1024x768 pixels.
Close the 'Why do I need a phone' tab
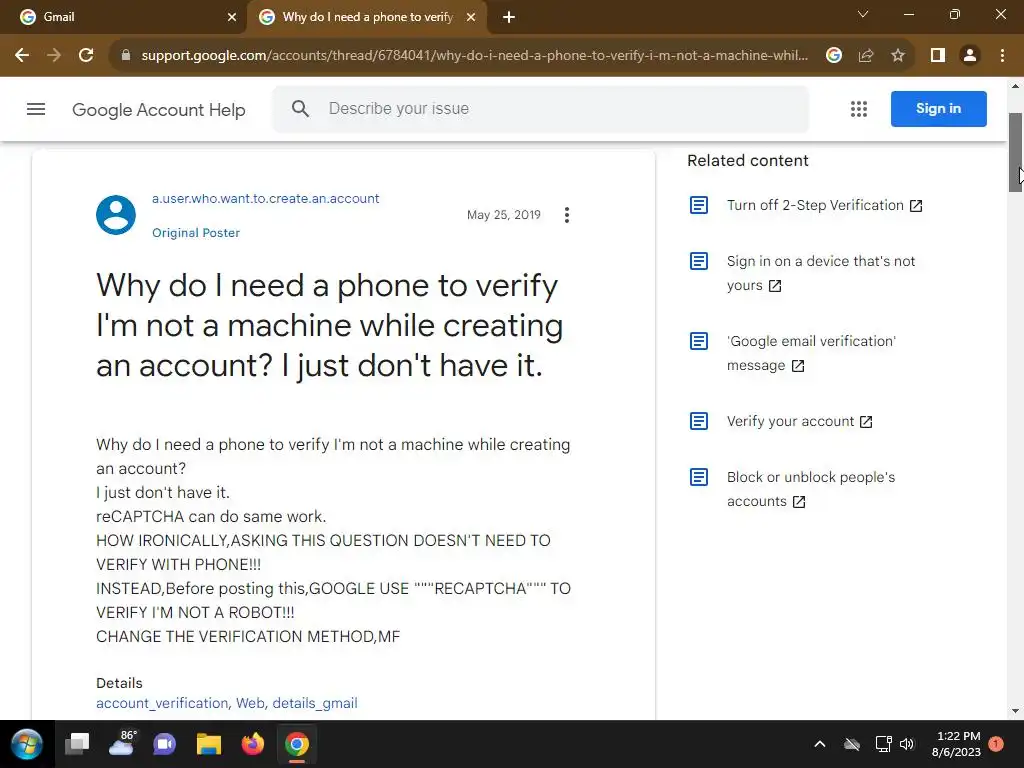click(x=471, y=17)
